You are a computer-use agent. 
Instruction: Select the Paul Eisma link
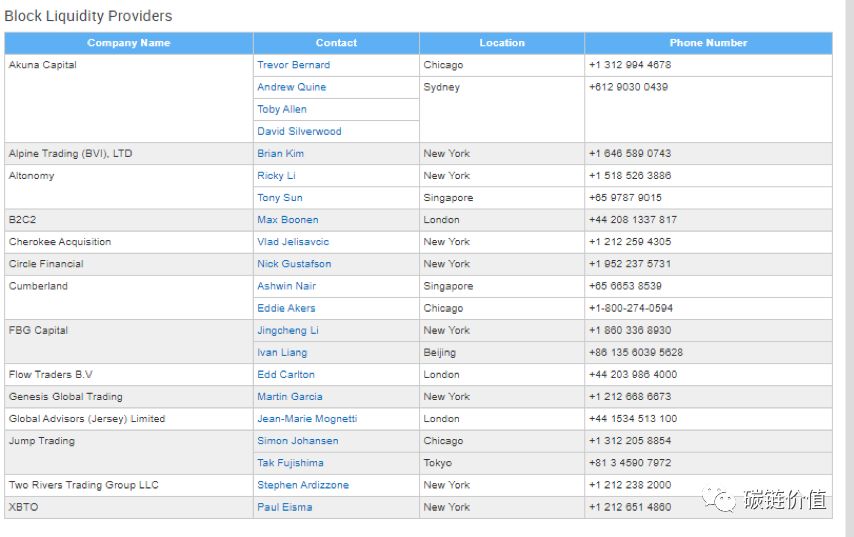(x=284, y=507)
